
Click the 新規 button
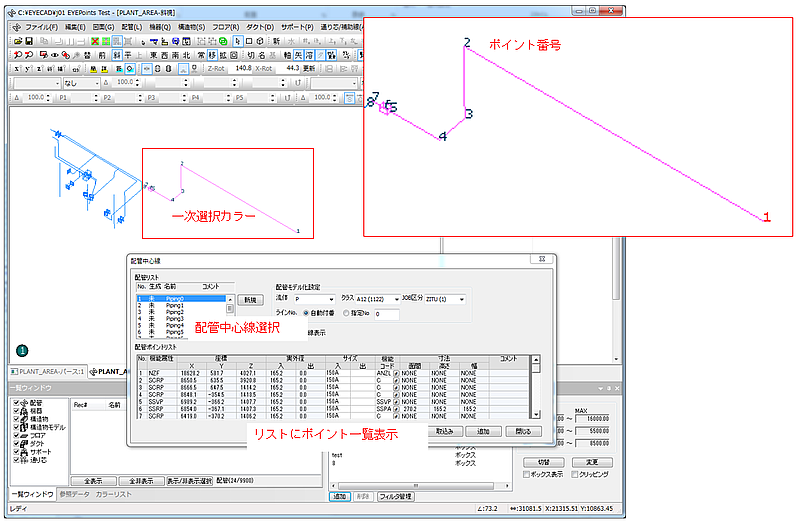[x=251, y=301]
